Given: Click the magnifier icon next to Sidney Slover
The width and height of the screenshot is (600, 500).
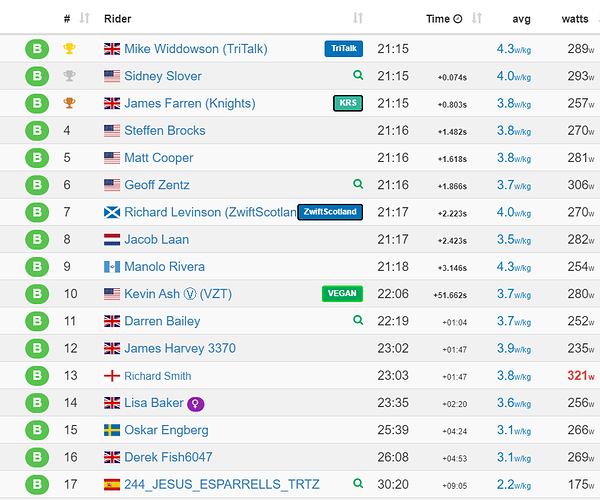Looking at the screenshot, I should coord(358,75).
